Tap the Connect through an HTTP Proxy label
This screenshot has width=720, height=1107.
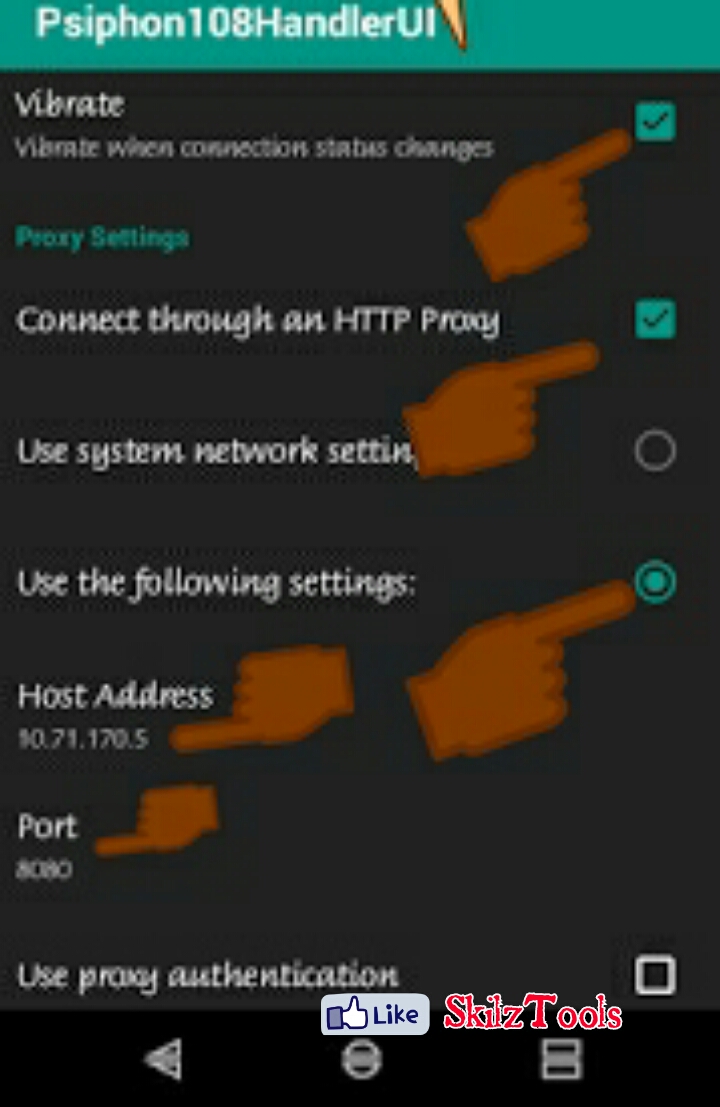click(258, 320)
